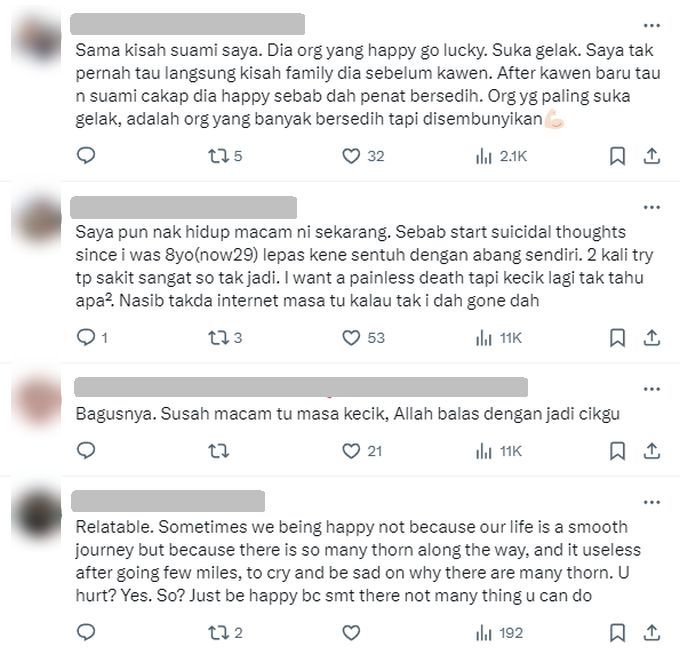Viewport: 680px width, 655px height.
Task: Open more menu on the 'Bagusnya' tweet
Action: pyautogui.click(x=652, y=389)
